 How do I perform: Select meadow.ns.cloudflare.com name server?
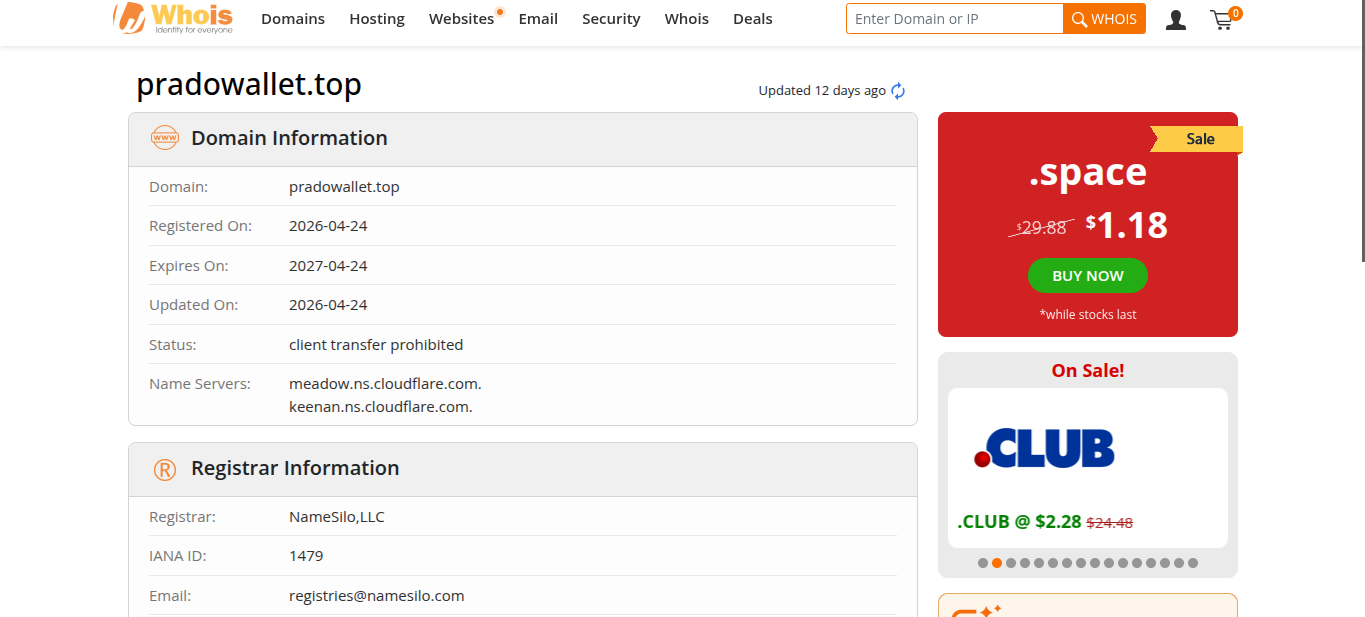click(385, 384)
